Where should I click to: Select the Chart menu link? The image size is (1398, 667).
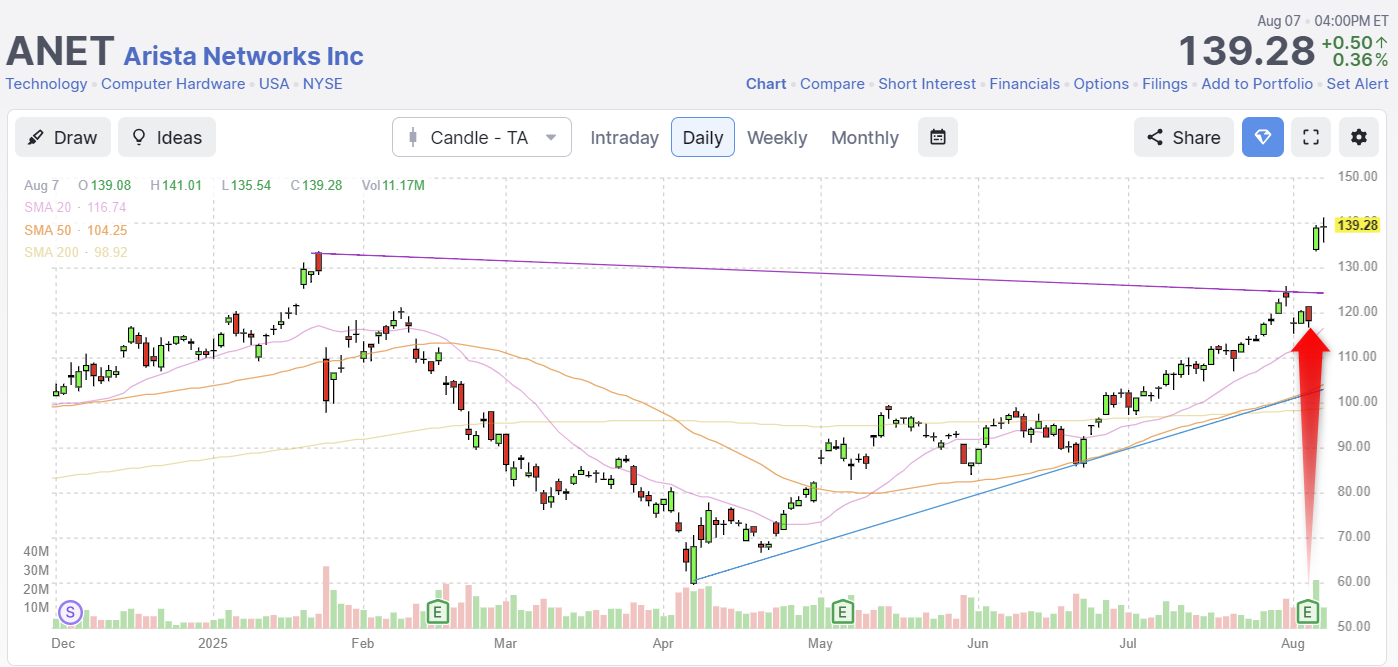[766, 84]
